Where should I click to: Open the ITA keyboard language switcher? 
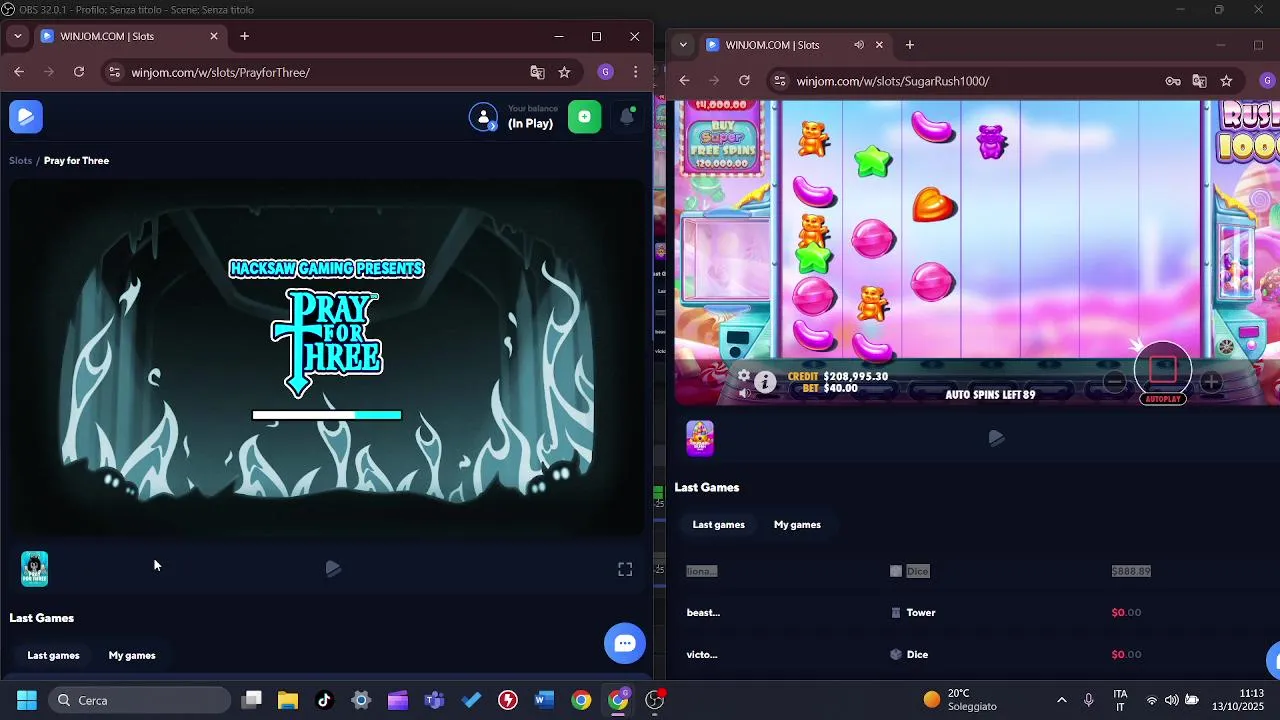click(x=1120, y=700)
